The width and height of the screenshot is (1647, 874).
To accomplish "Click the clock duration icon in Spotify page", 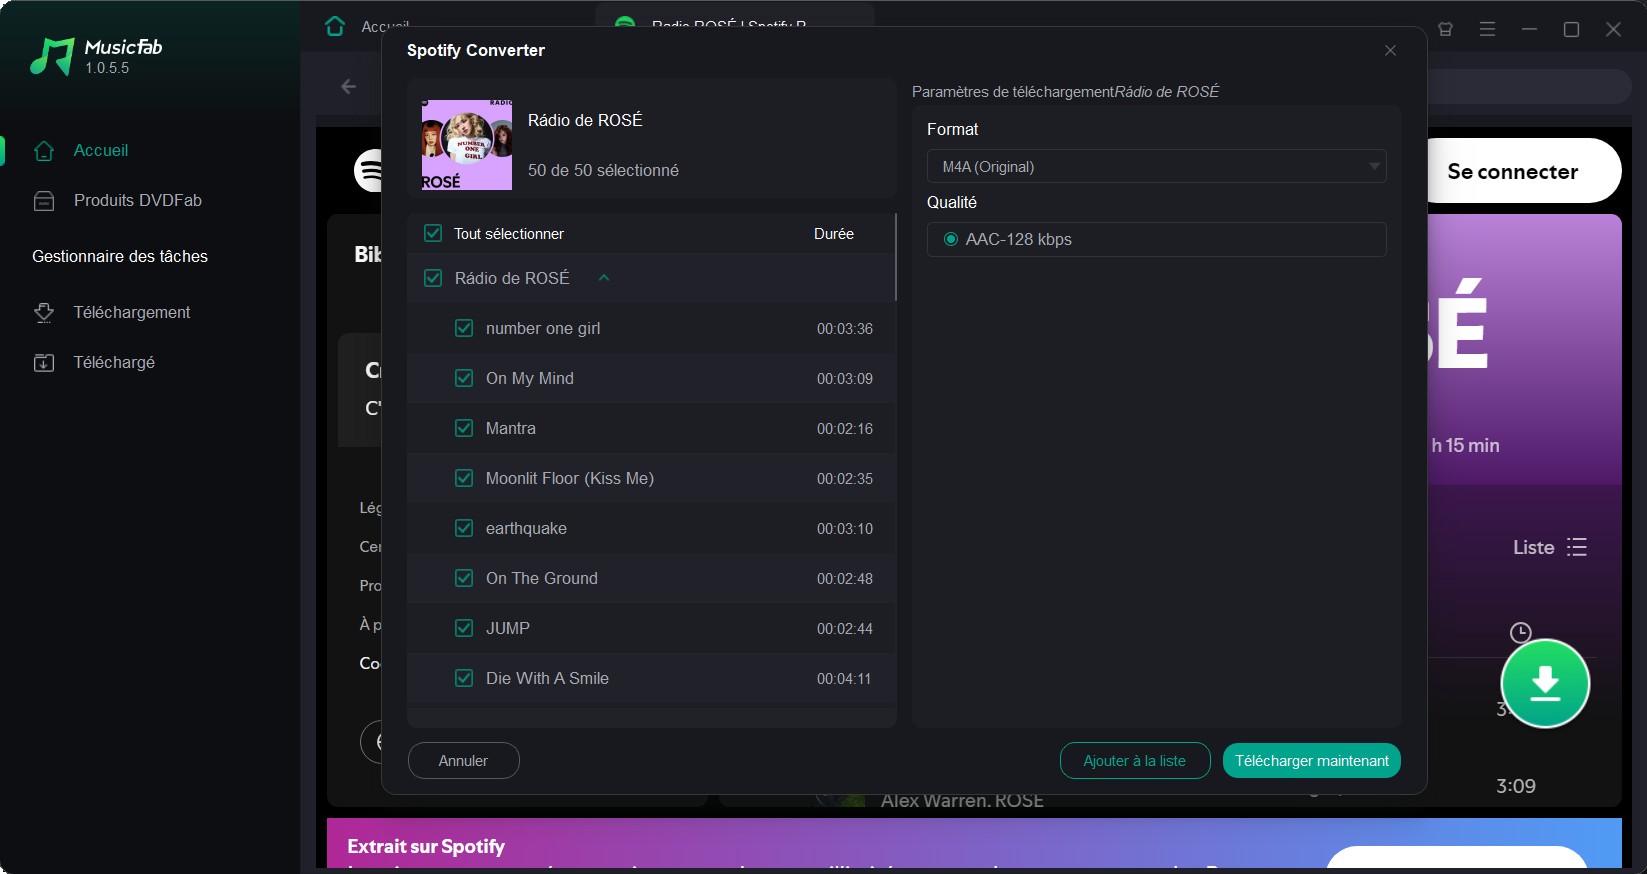I will pyautogui.click(x=1520, y=632).
